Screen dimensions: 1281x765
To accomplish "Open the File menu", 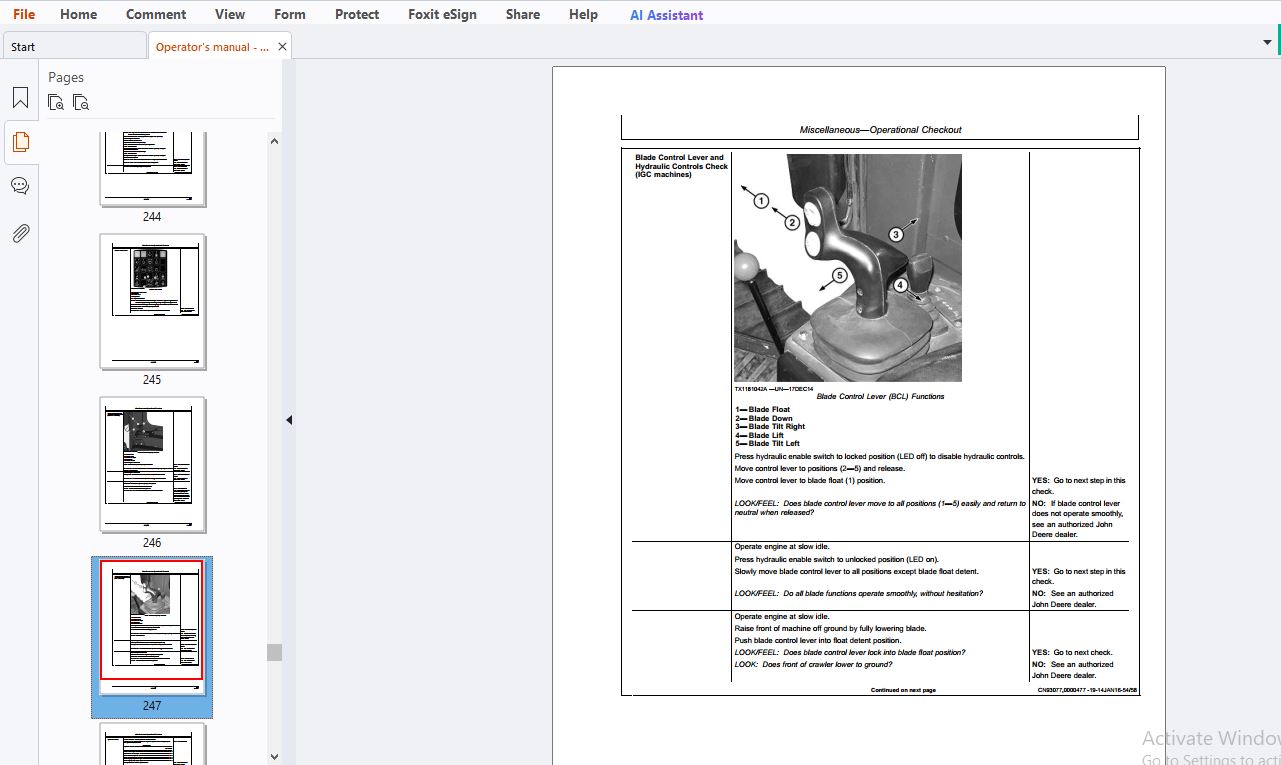I will (x=24, y=14).
